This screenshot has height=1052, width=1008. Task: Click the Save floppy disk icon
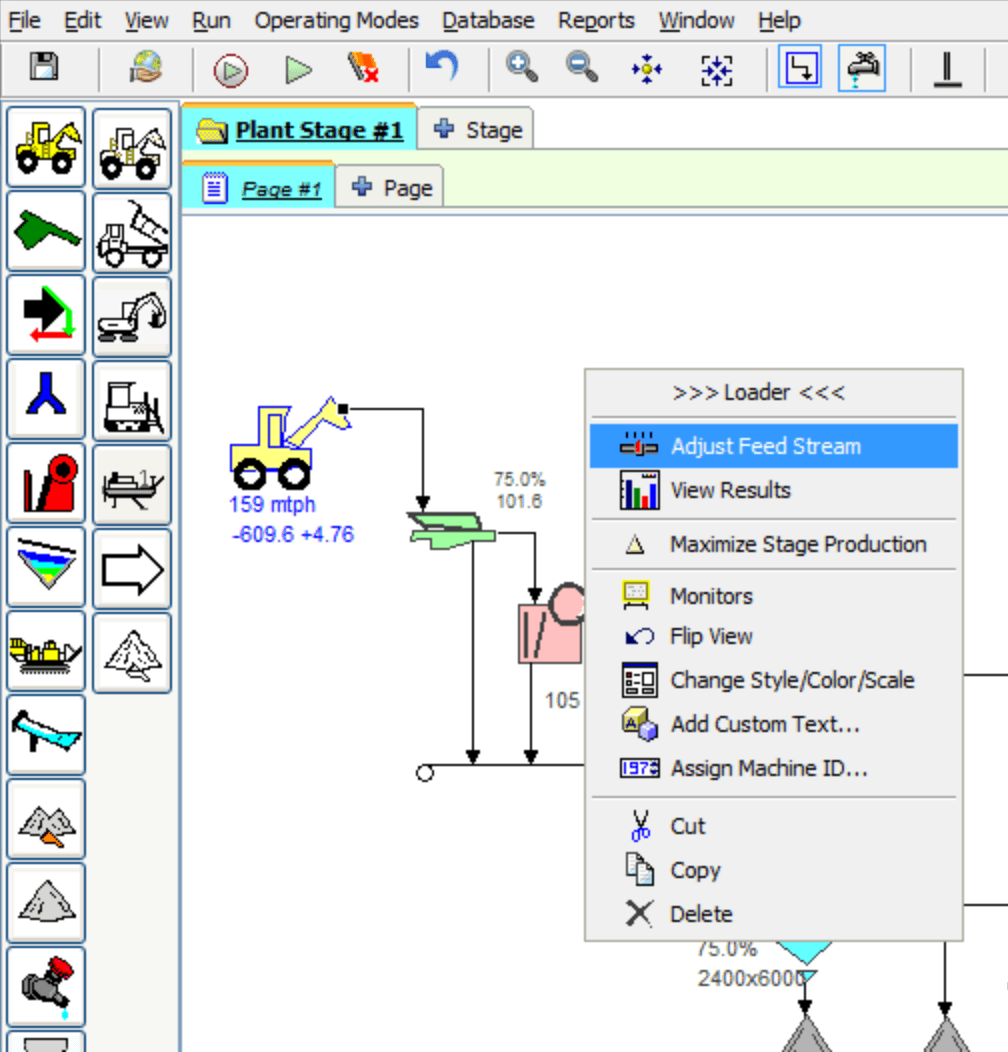coord(44,68)
